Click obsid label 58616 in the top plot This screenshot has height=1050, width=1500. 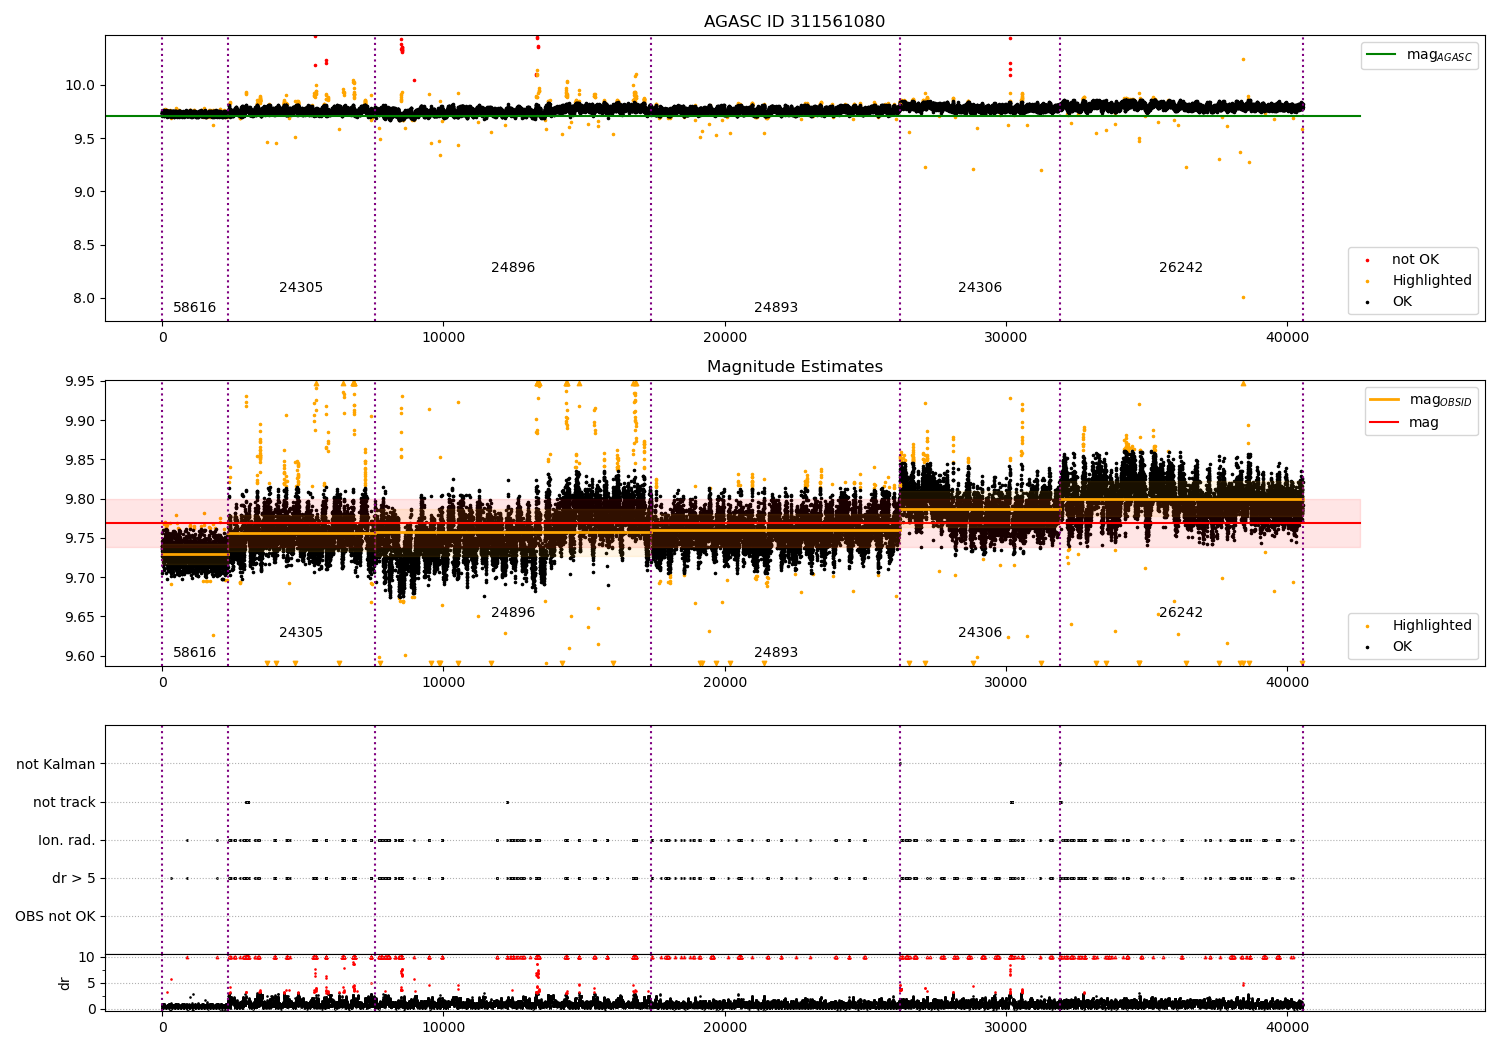(x=194, y=307)
